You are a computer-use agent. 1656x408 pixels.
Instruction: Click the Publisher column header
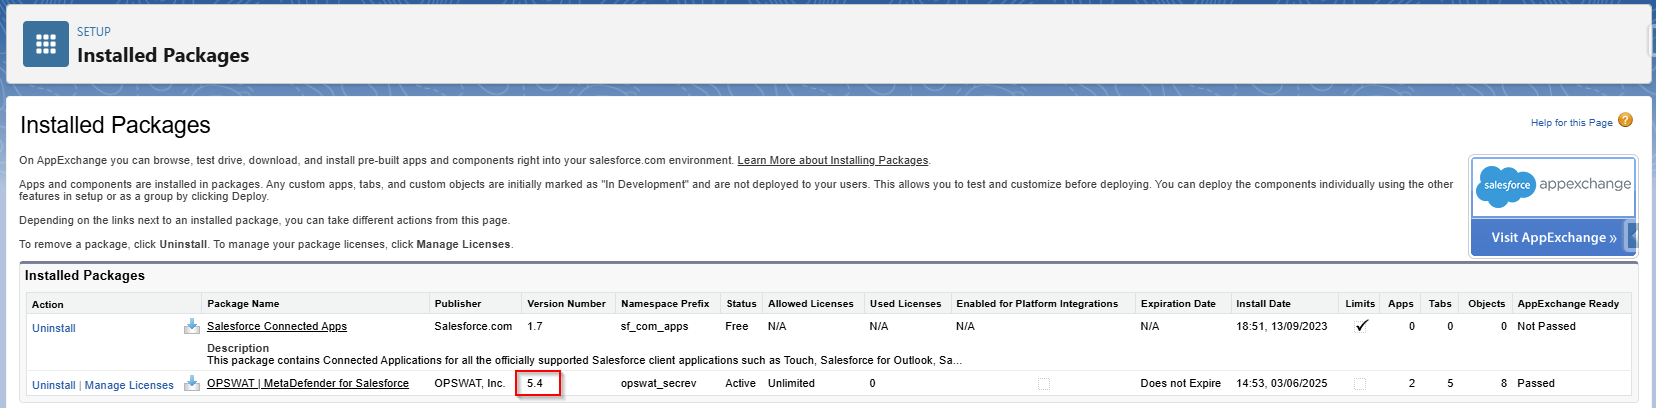click(x=458, y=303)
